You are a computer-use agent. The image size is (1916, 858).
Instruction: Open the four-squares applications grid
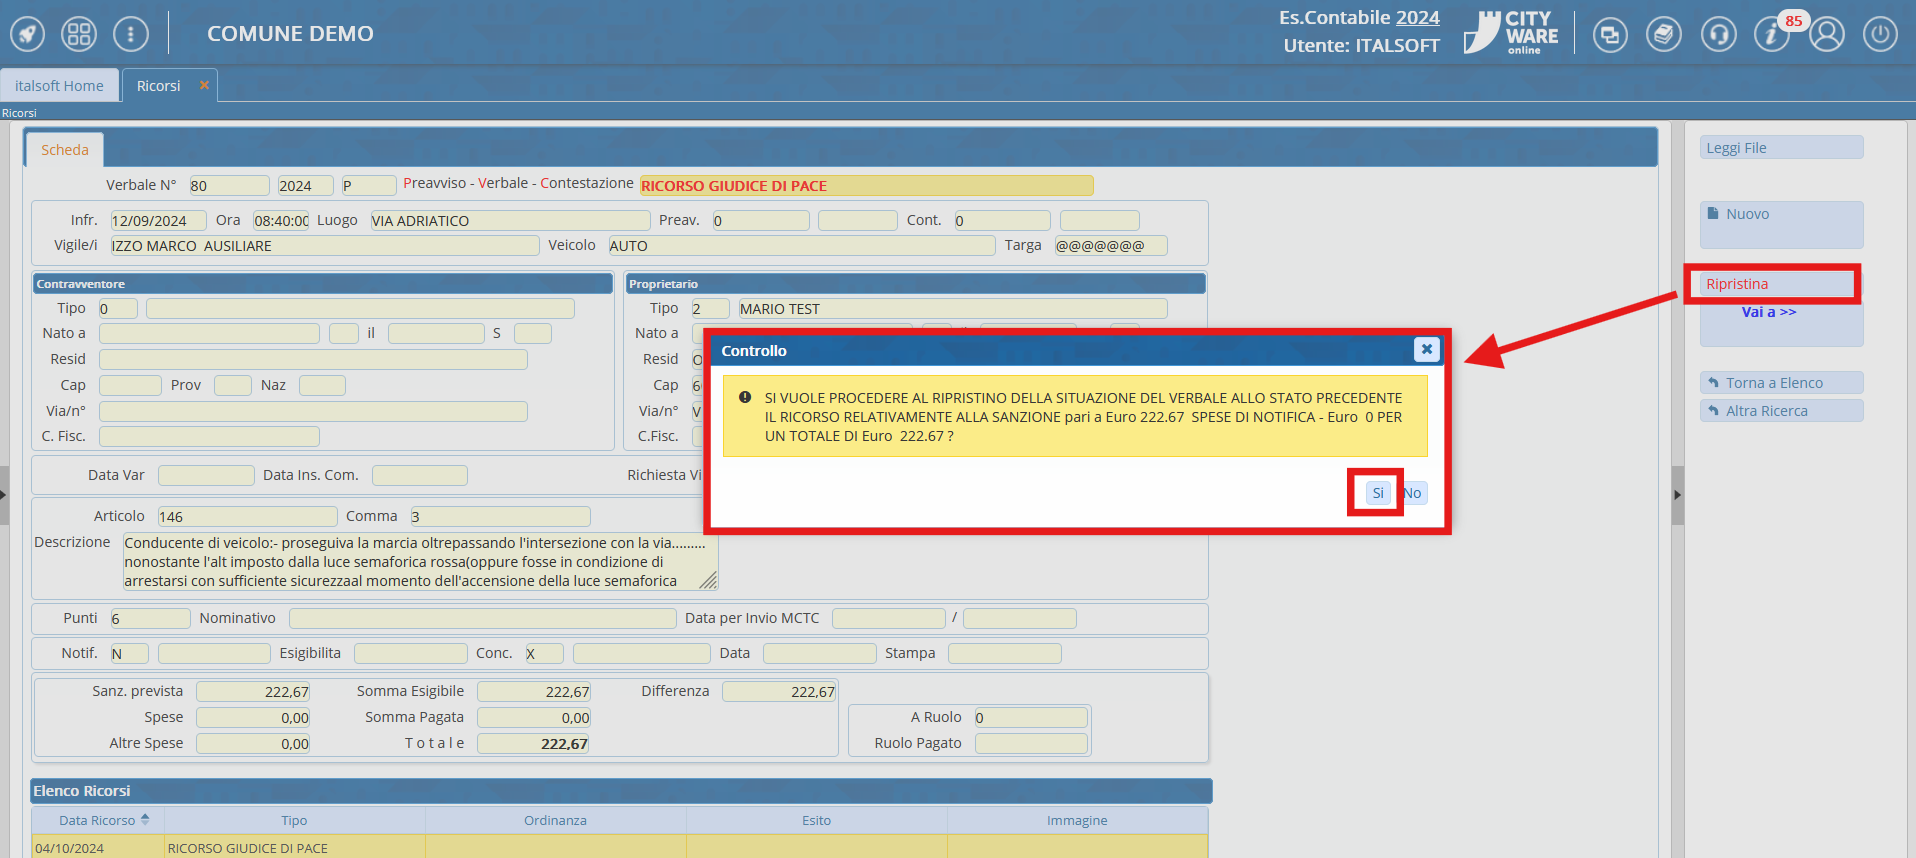click(79, 34)
